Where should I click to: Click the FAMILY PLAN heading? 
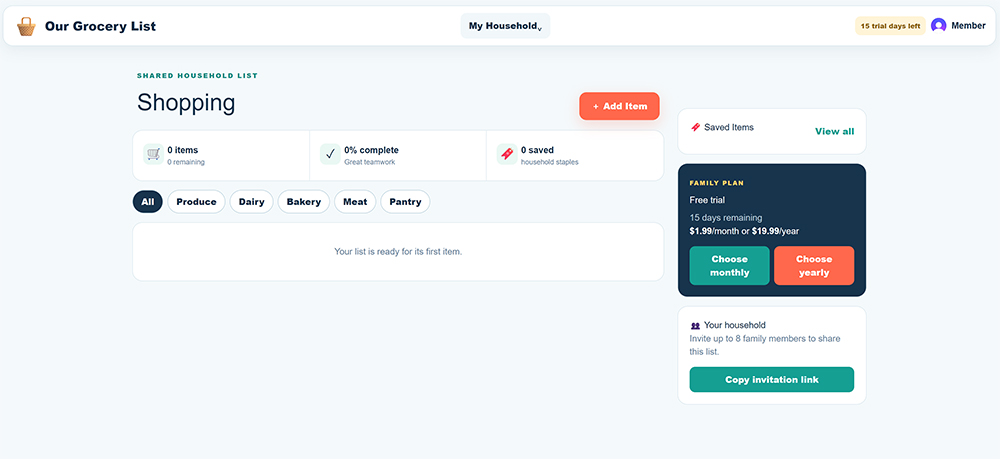click(717, 183)
